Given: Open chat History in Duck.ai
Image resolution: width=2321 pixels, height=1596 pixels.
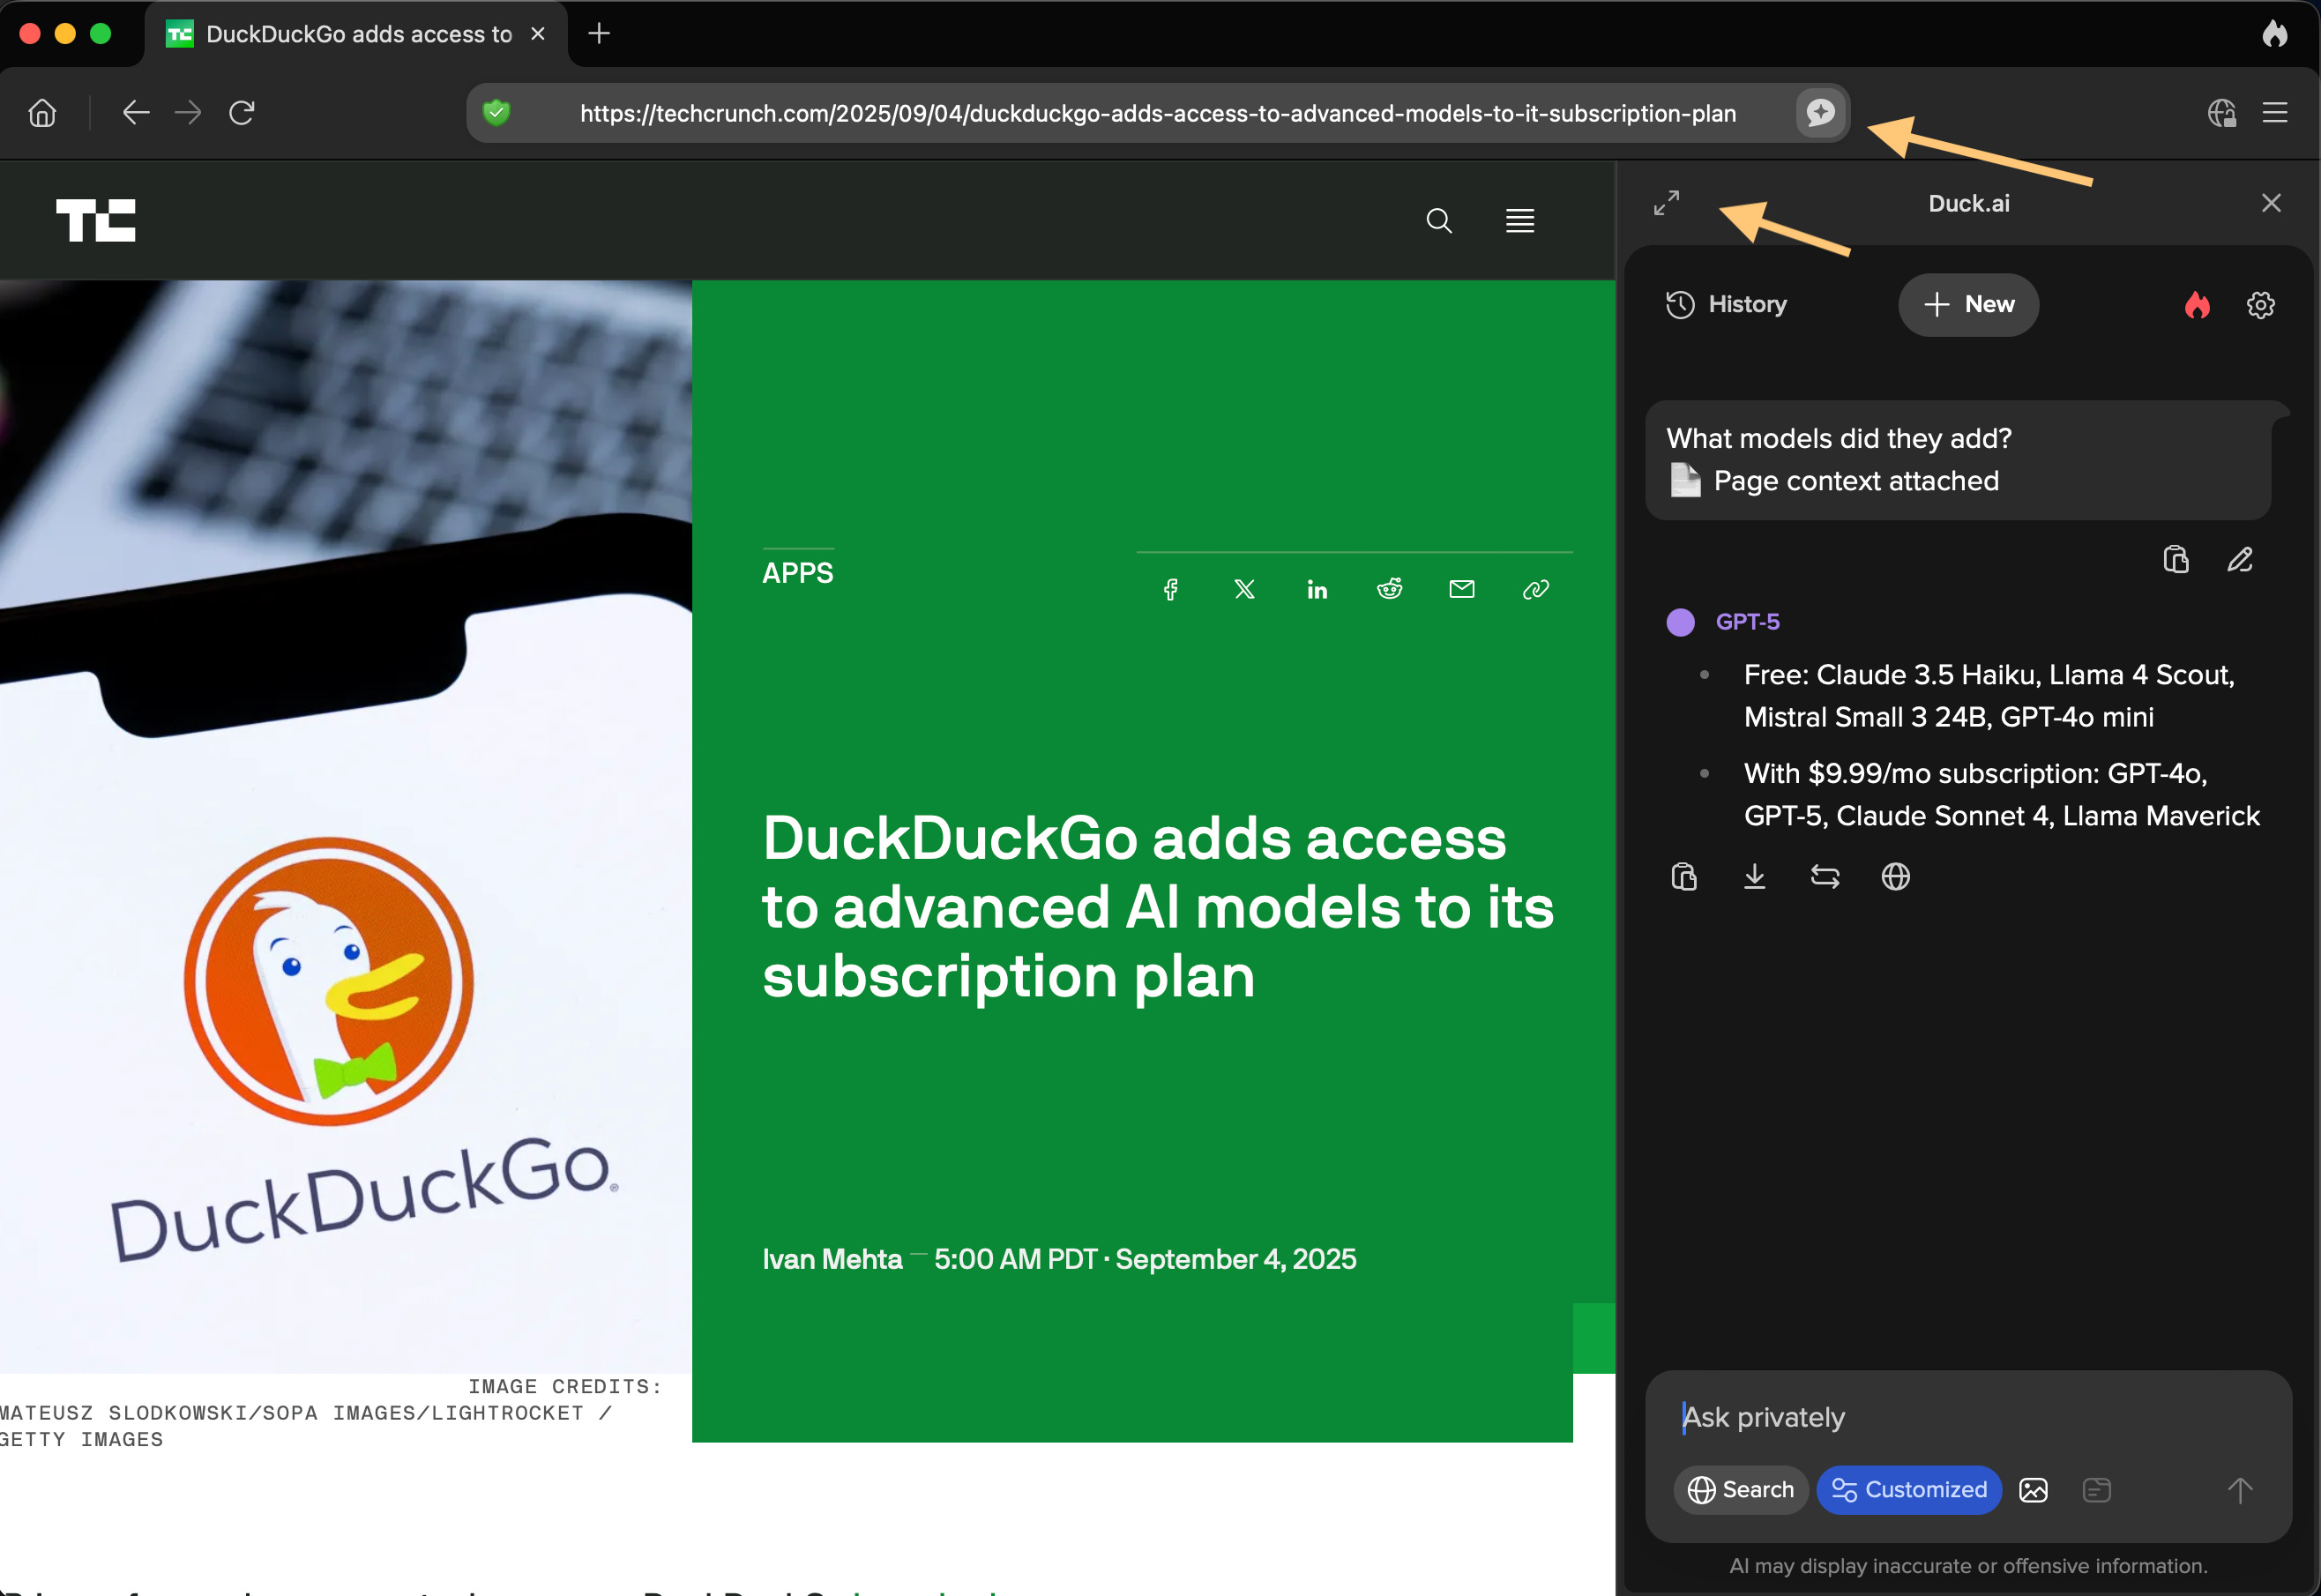Looking at the screenshot, I should click(x=1727, y=304).
